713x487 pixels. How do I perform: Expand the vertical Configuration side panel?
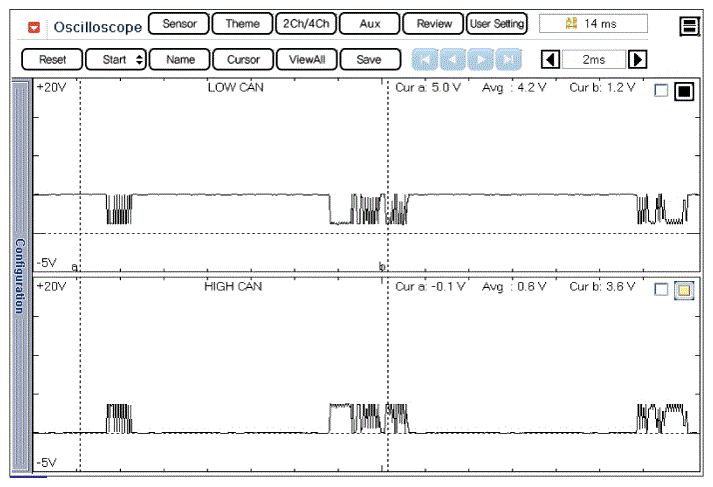(x=17, y=275)
